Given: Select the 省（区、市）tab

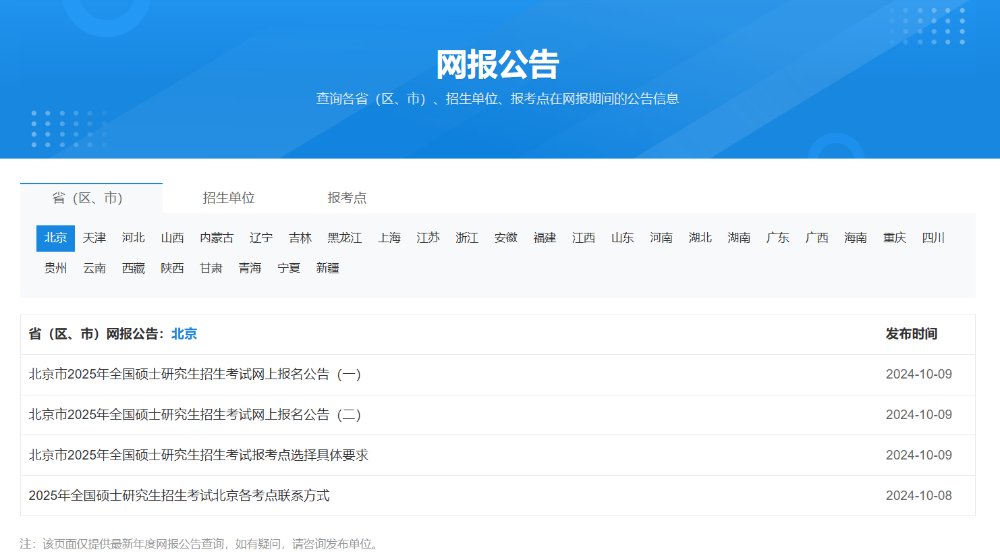Looking at the screenshot, I should pyautogui.click(x=91, y=198).
